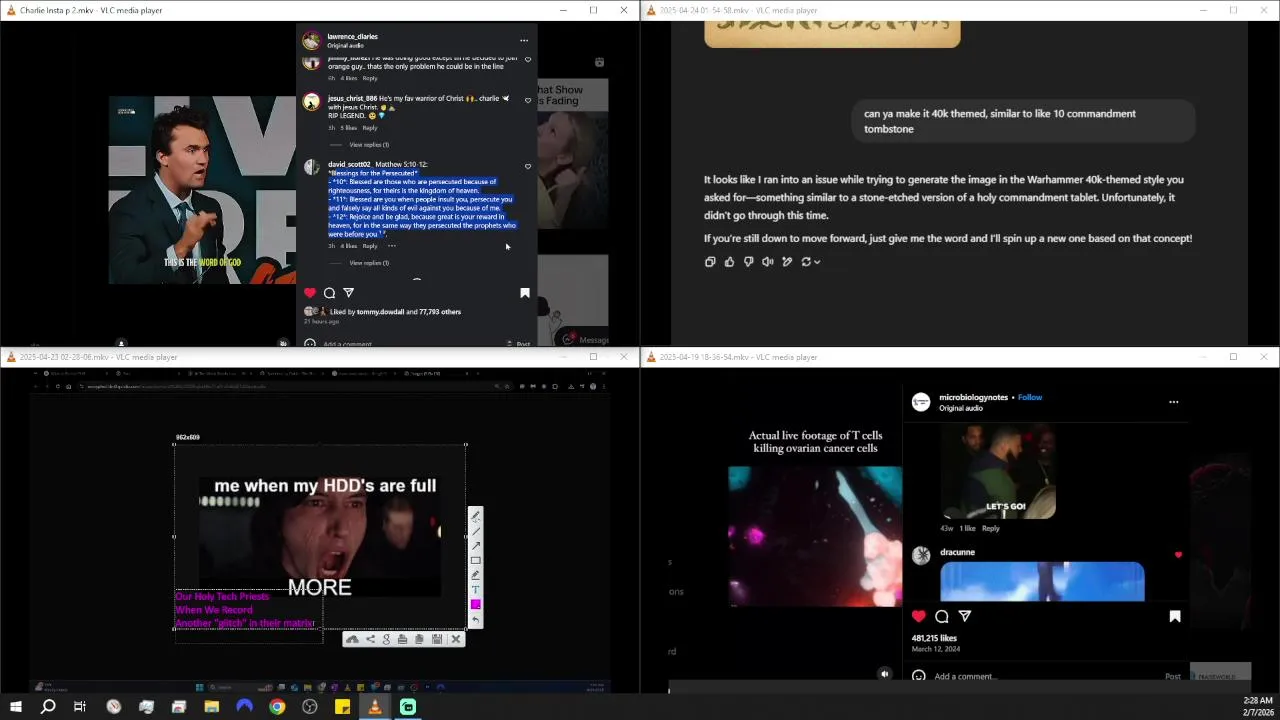
Task: Like david_scott02's comment
Action: (x=528, y=166)
